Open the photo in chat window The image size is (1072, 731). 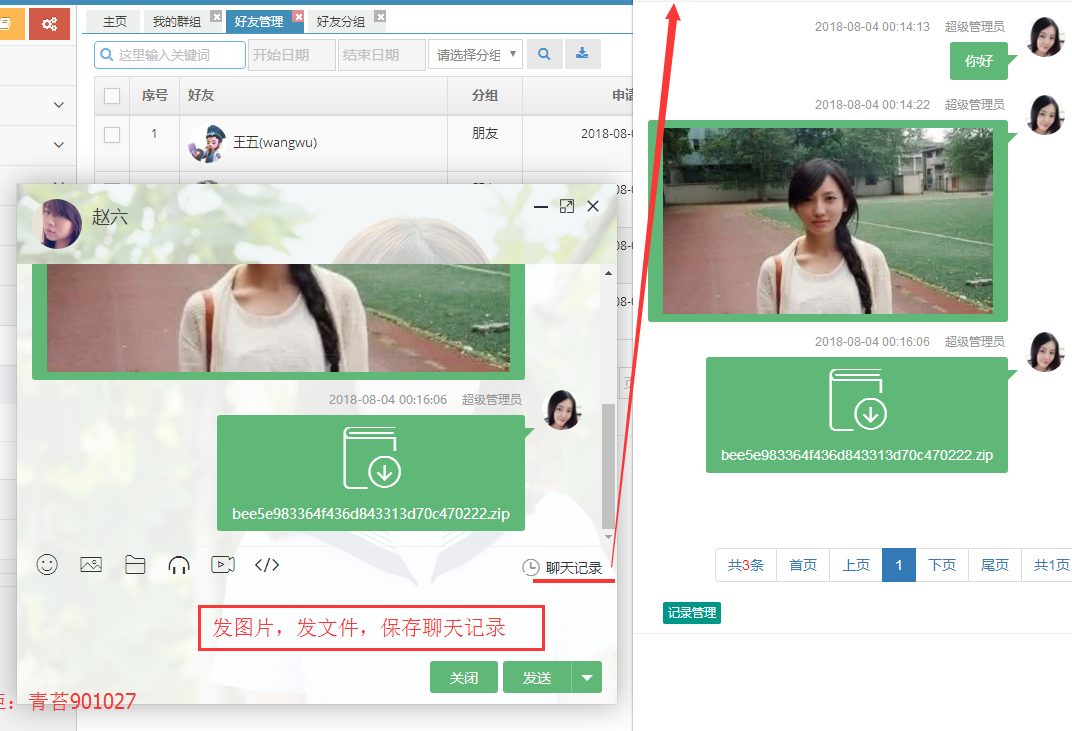click(278, 318)
